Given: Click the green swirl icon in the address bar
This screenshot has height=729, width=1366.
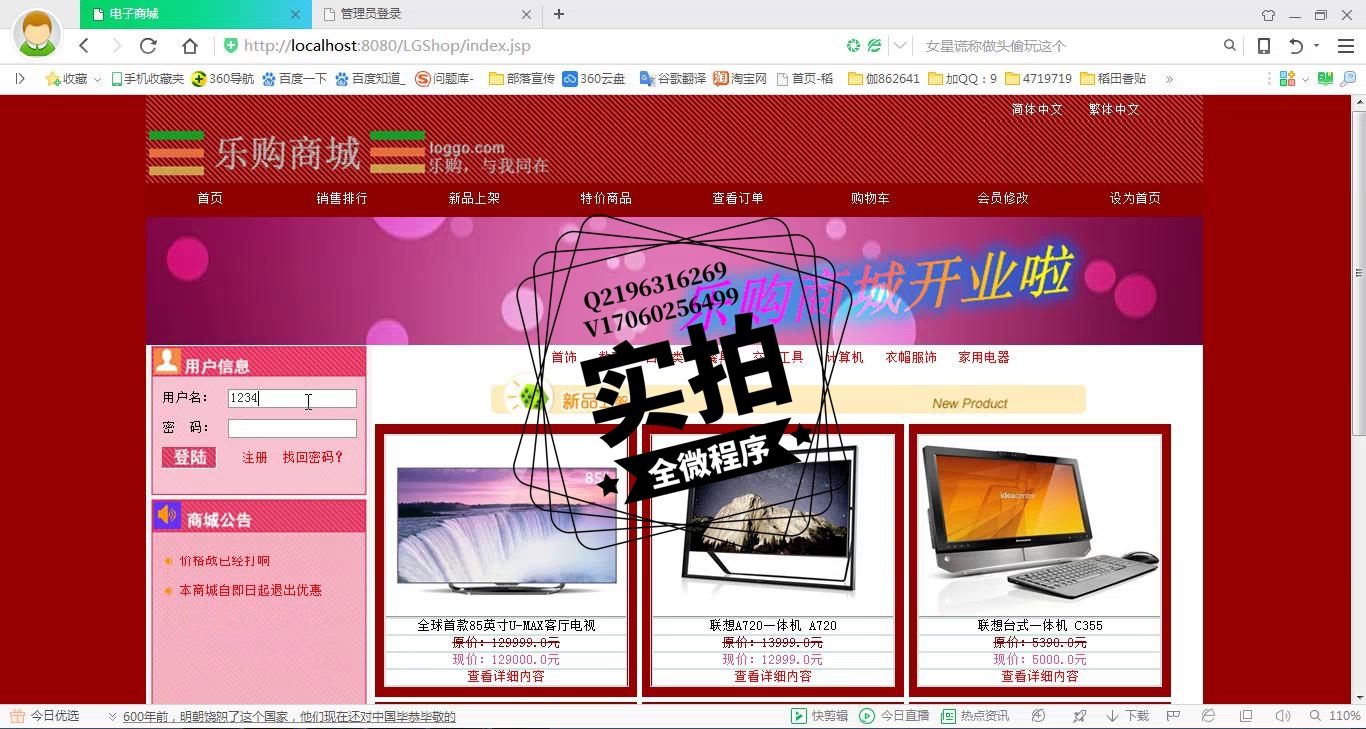Looking at the screenshot, I should click(x=853, y=46).
